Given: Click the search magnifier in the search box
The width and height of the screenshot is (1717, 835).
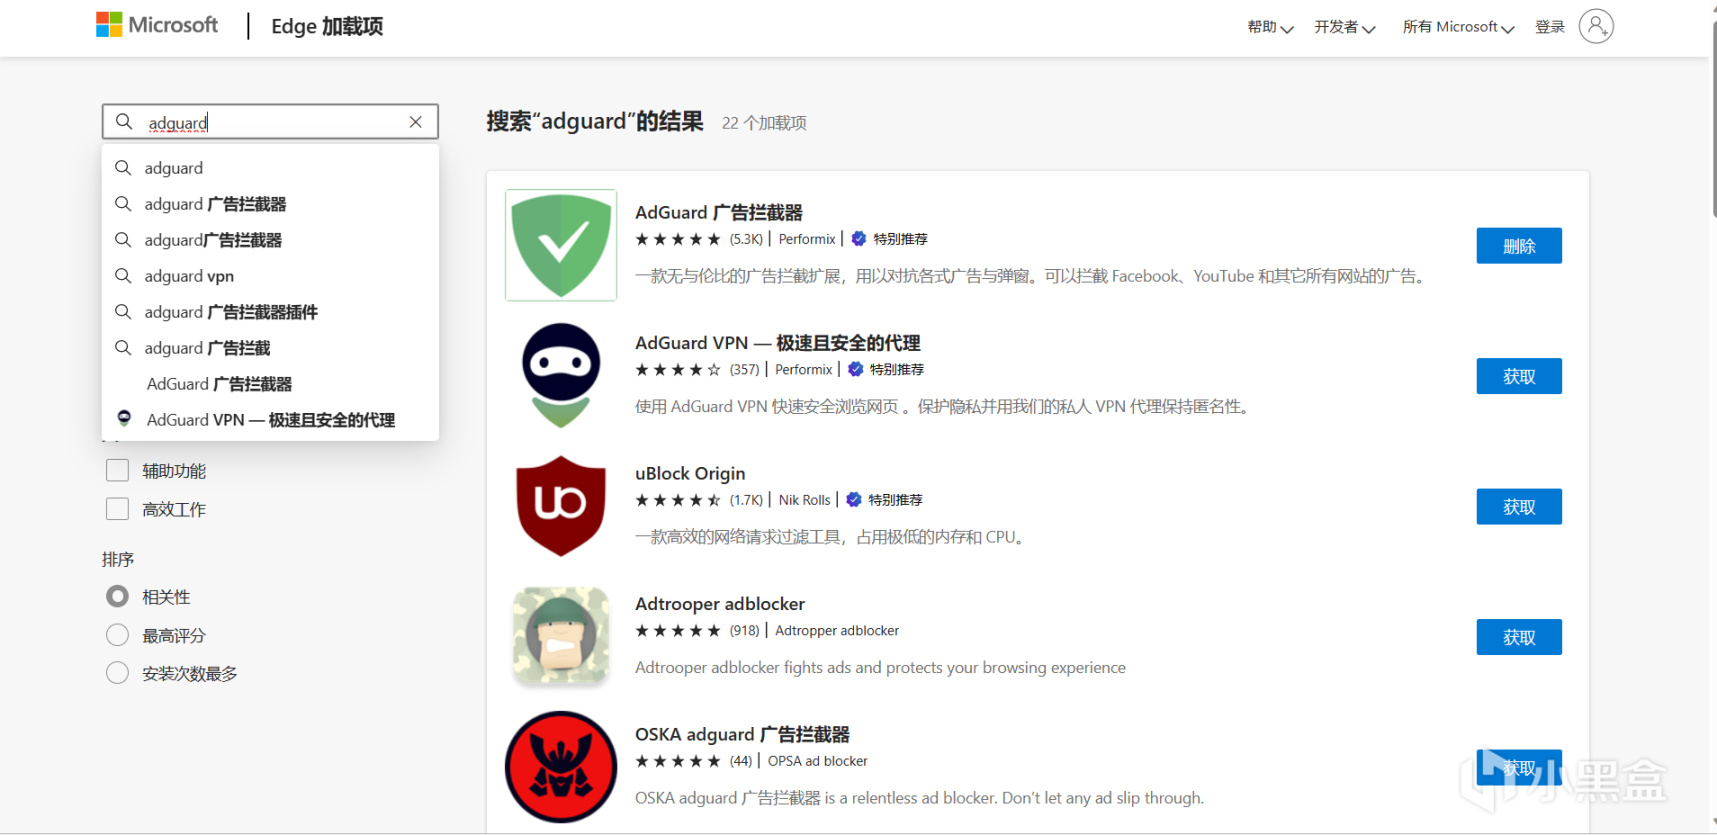Looking at the screenshot, I should click(124, 122).
